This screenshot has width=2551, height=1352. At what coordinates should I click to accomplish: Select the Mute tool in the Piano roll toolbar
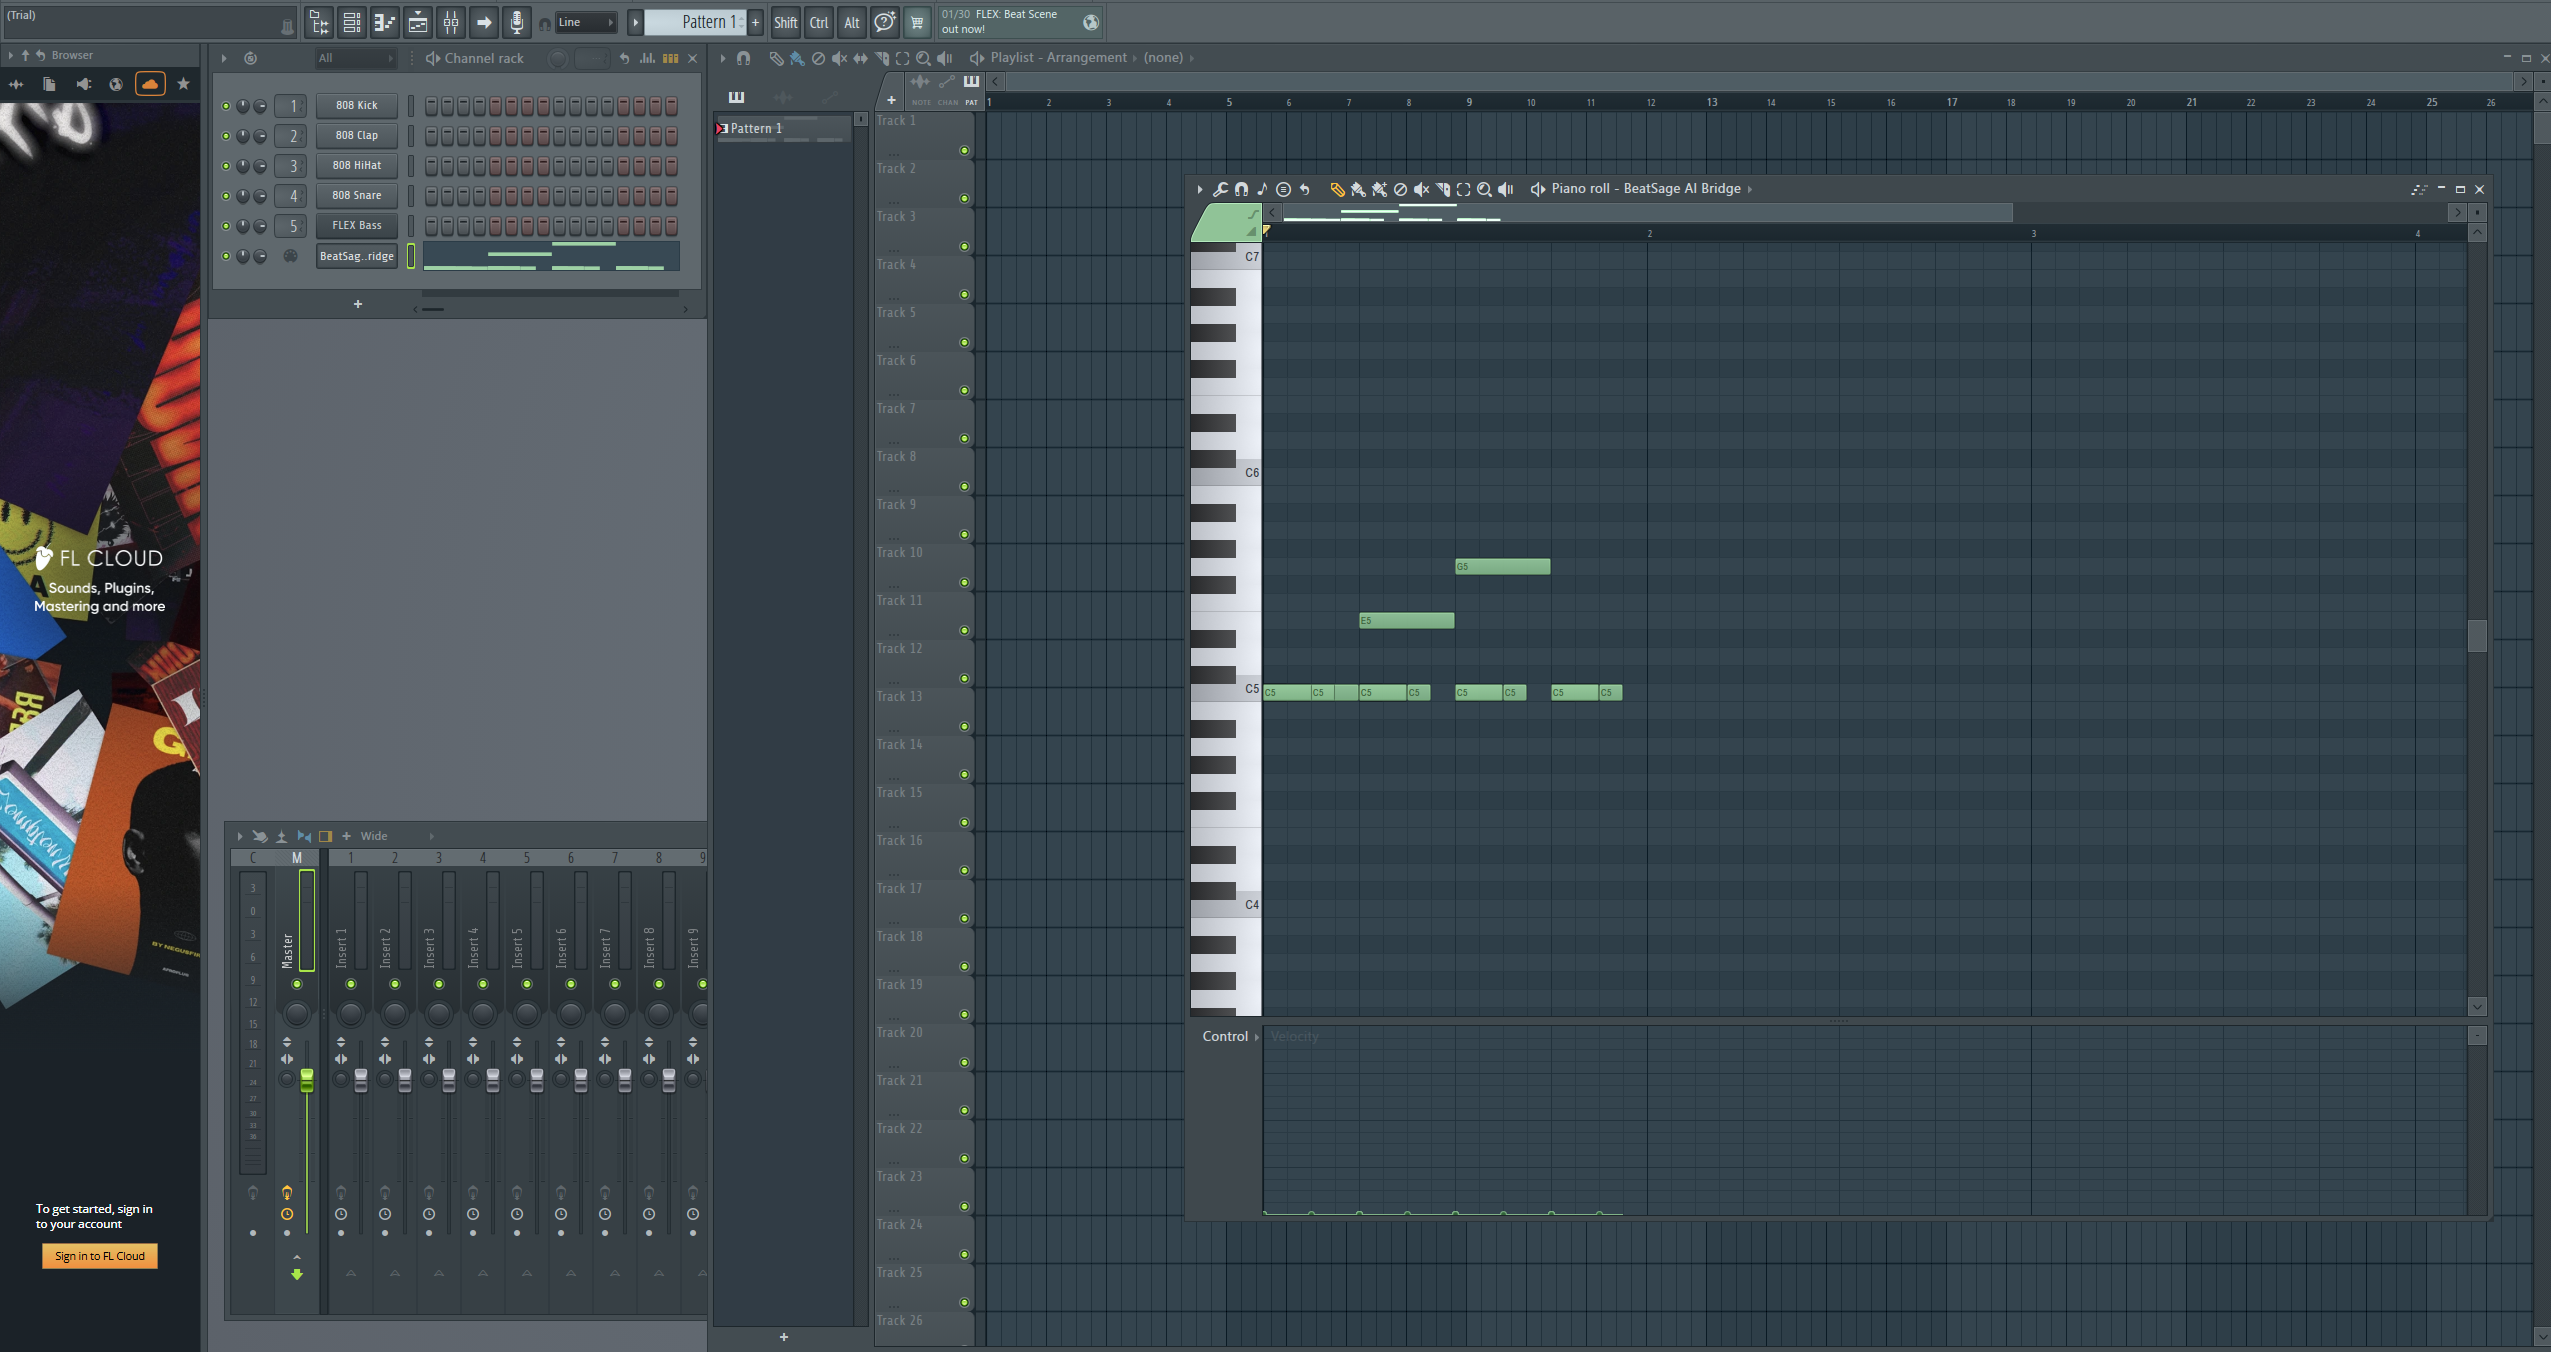[x=1423, y=189]
